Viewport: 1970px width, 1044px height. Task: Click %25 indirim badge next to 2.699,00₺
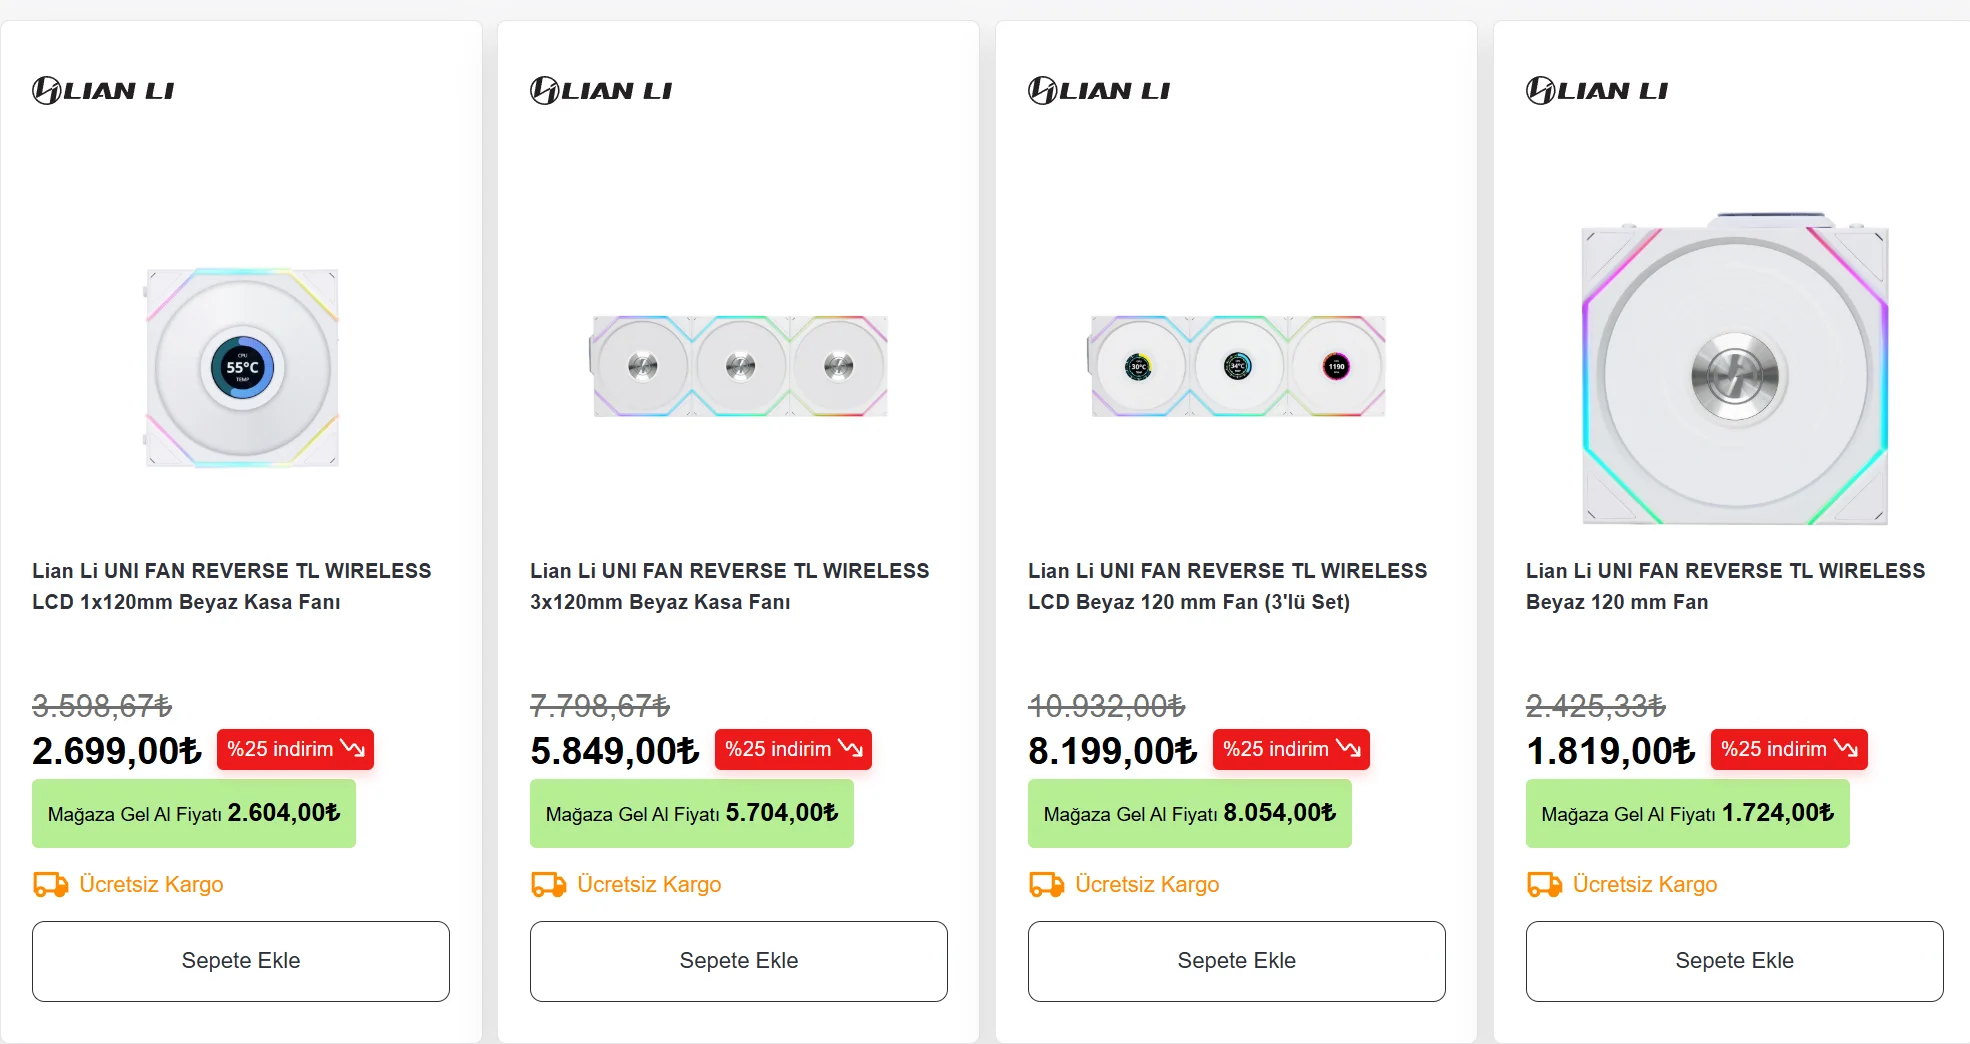click(295, 749)
